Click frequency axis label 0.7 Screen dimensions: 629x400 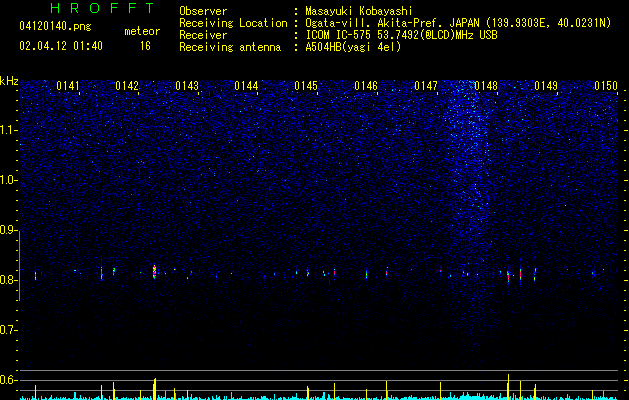(8, 330)
